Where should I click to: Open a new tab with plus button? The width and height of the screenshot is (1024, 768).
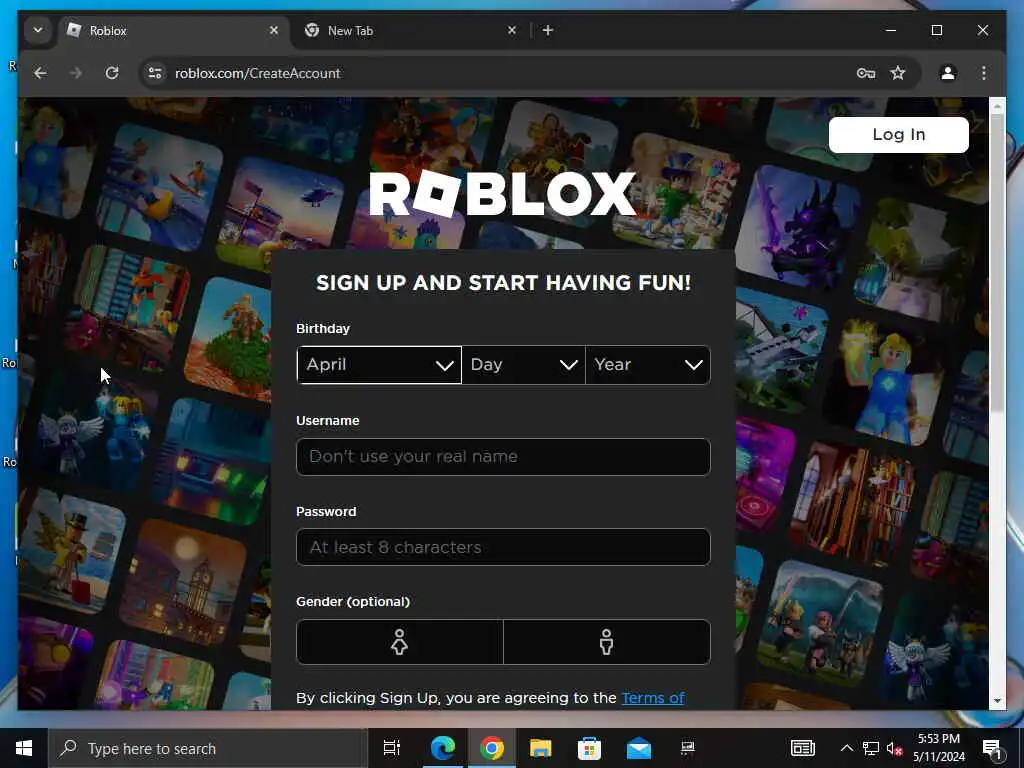tap(548, 31)
